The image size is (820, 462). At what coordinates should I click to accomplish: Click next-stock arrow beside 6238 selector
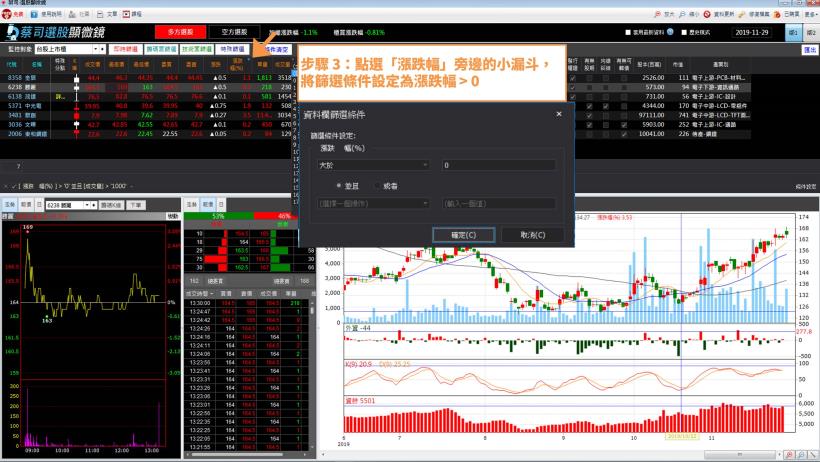pyautogui.click(x=94, y=205)
